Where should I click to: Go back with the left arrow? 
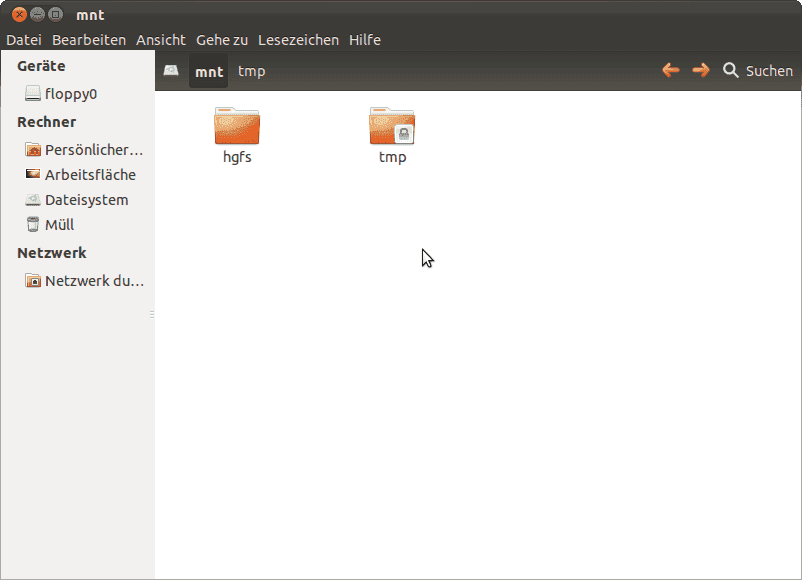coord(671,70)
